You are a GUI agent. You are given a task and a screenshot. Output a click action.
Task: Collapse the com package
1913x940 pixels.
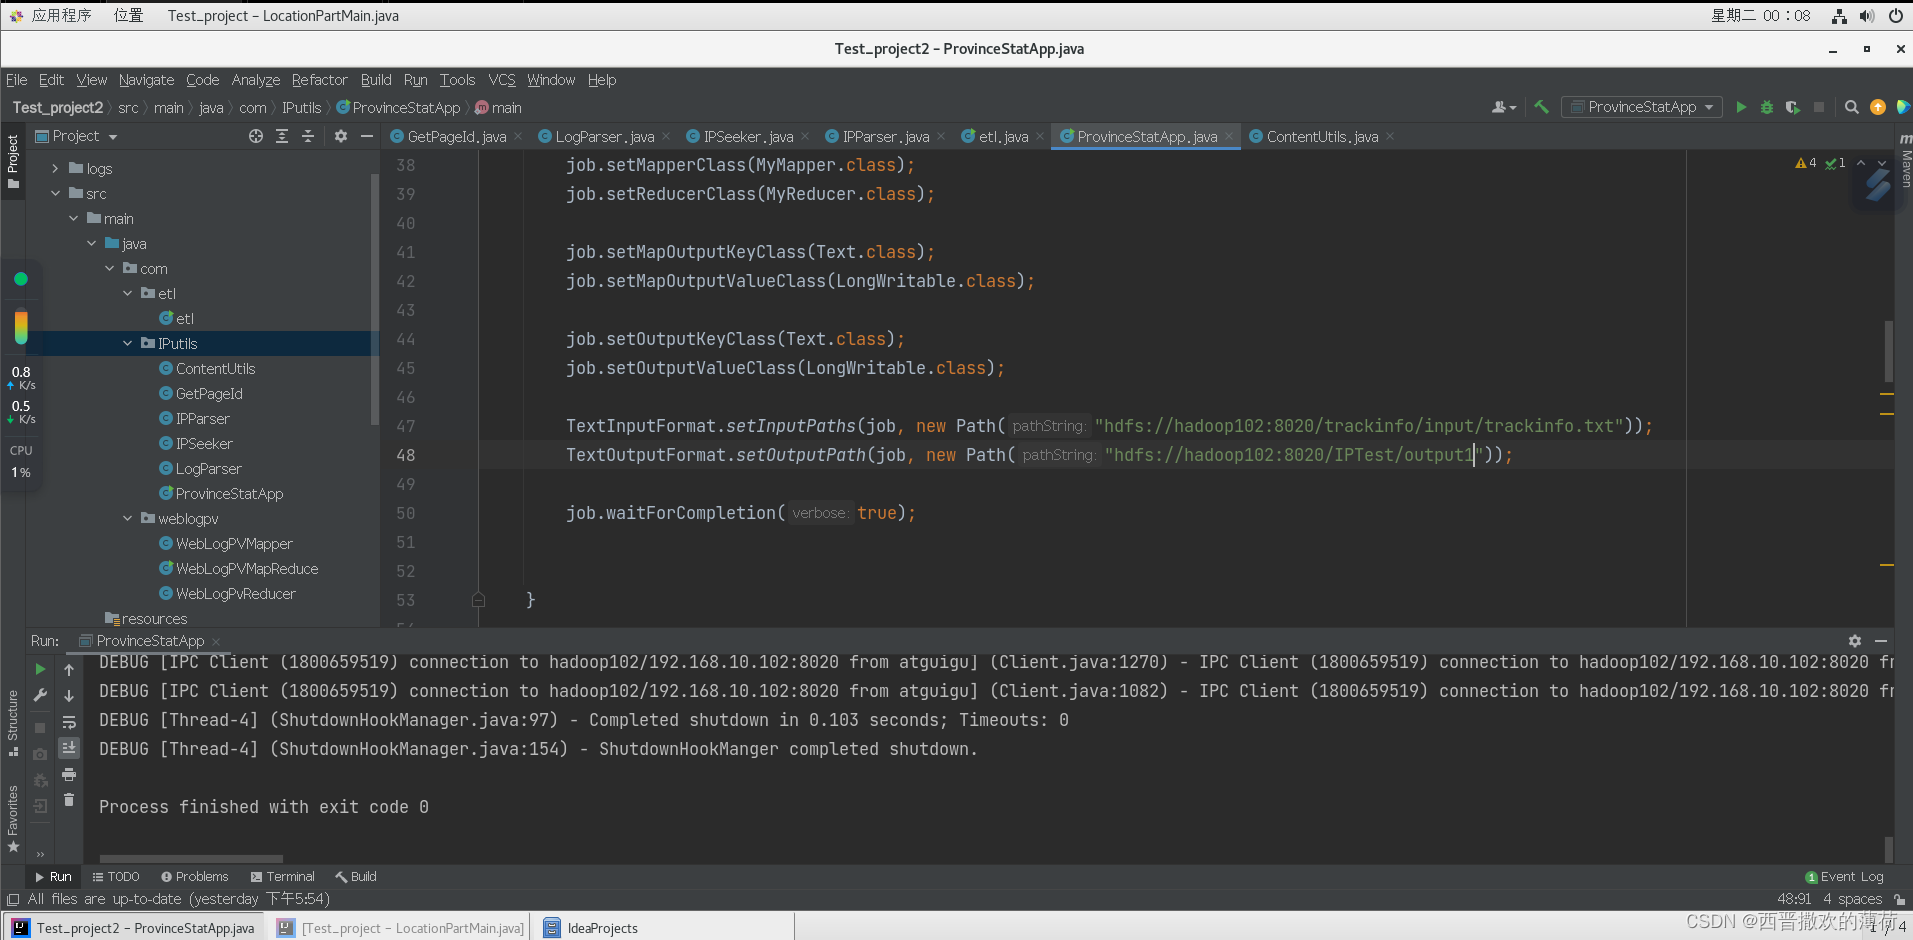coord(110,269)
